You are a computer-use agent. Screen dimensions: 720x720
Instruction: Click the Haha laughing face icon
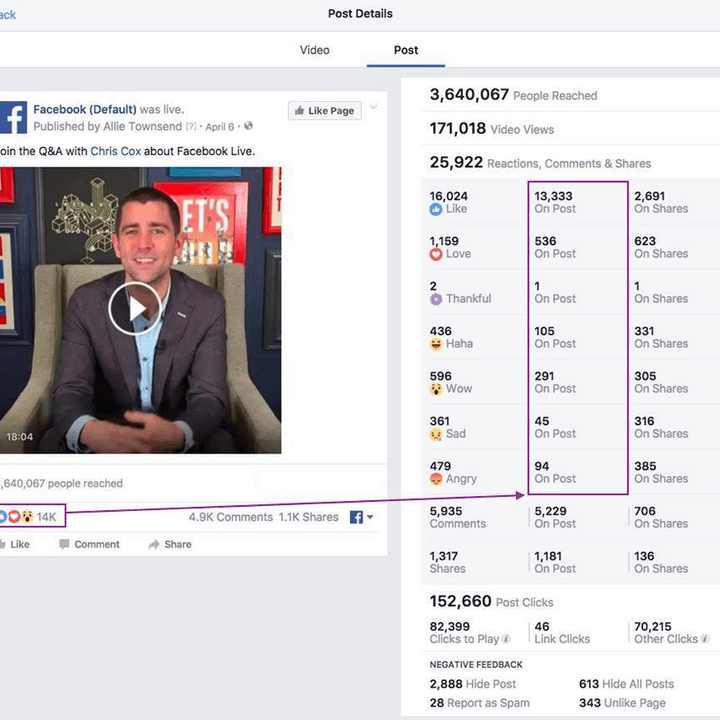[436, 344]
